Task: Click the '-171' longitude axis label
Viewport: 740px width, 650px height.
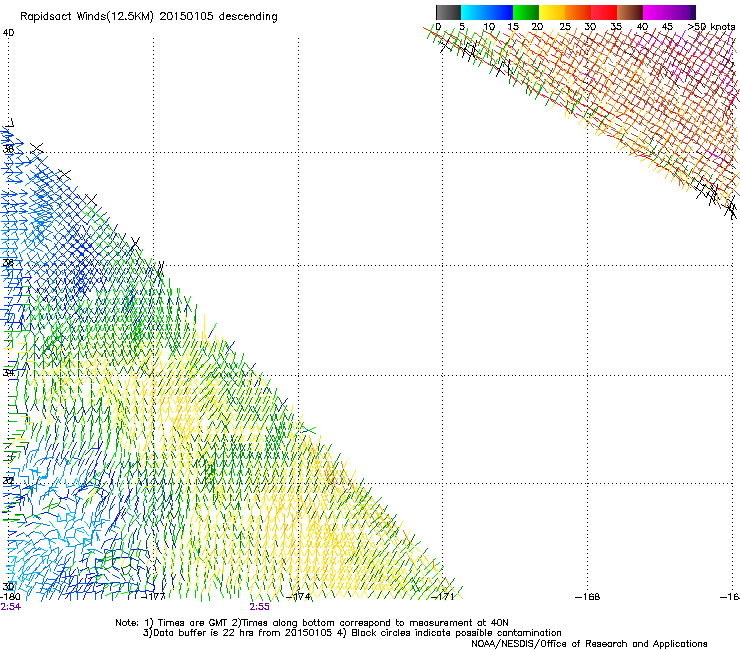Action: point(443,597)
